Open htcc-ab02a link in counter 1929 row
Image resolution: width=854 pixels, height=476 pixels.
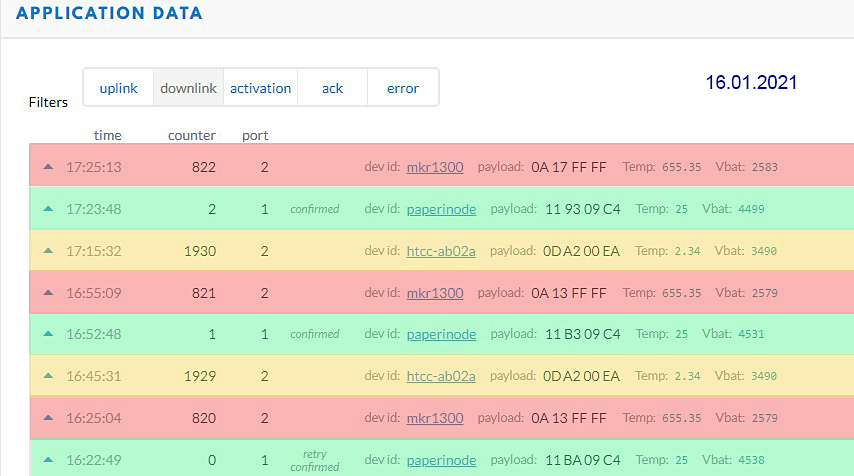tap(441, 376)
